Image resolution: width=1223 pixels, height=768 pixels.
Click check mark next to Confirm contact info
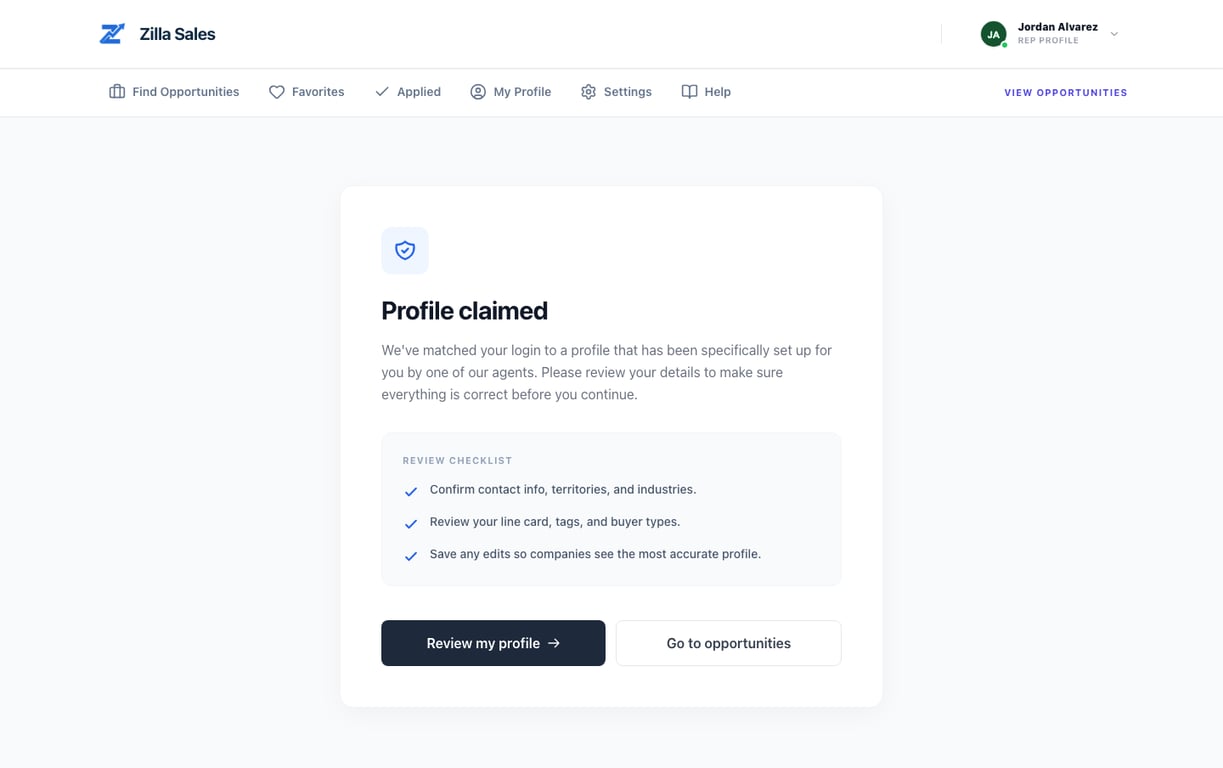[411, 492]
